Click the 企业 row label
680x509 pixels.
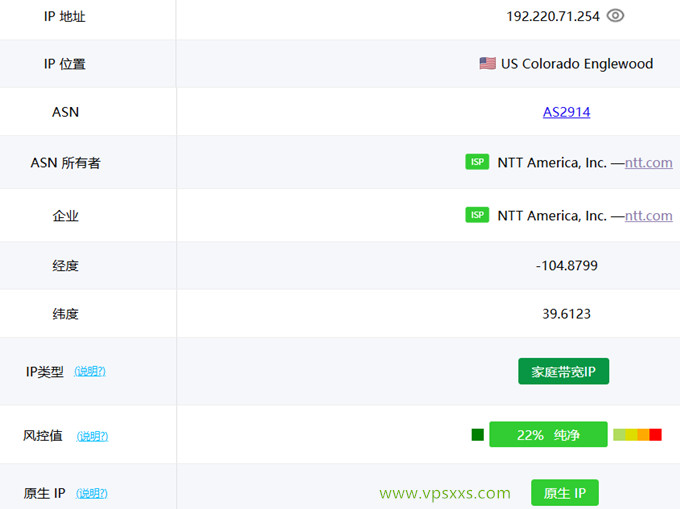(x=65, y=215)
